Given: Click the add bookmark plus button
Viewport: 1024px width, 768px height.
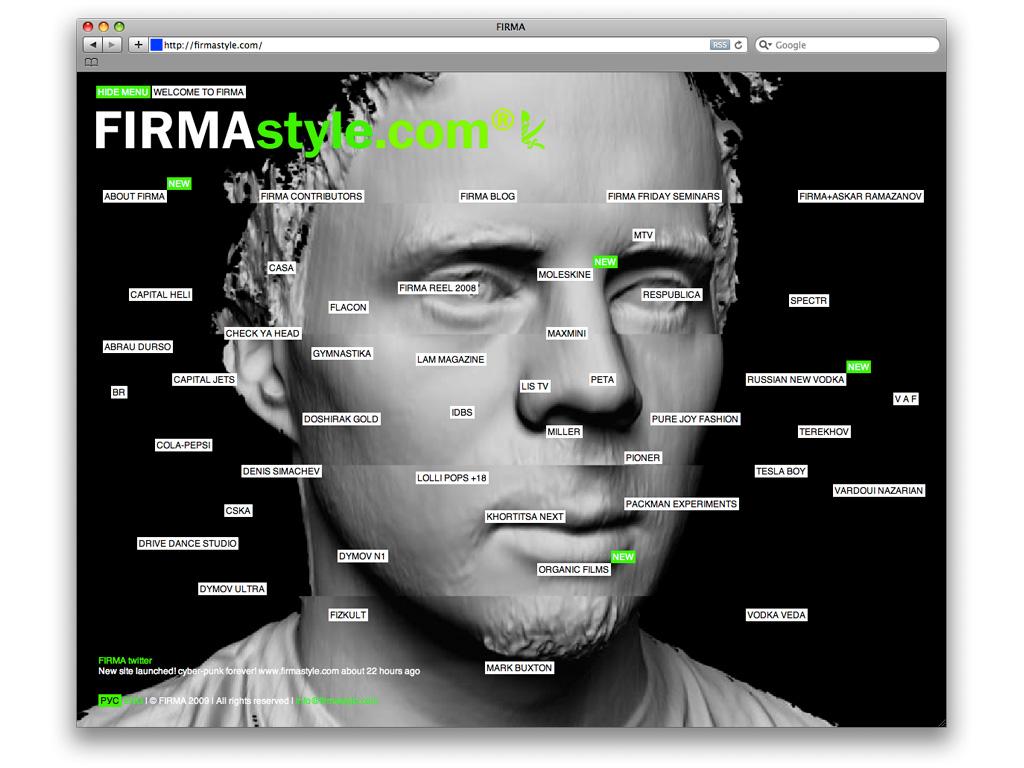Looking at the screenshot, I should [x=138, y=44].
